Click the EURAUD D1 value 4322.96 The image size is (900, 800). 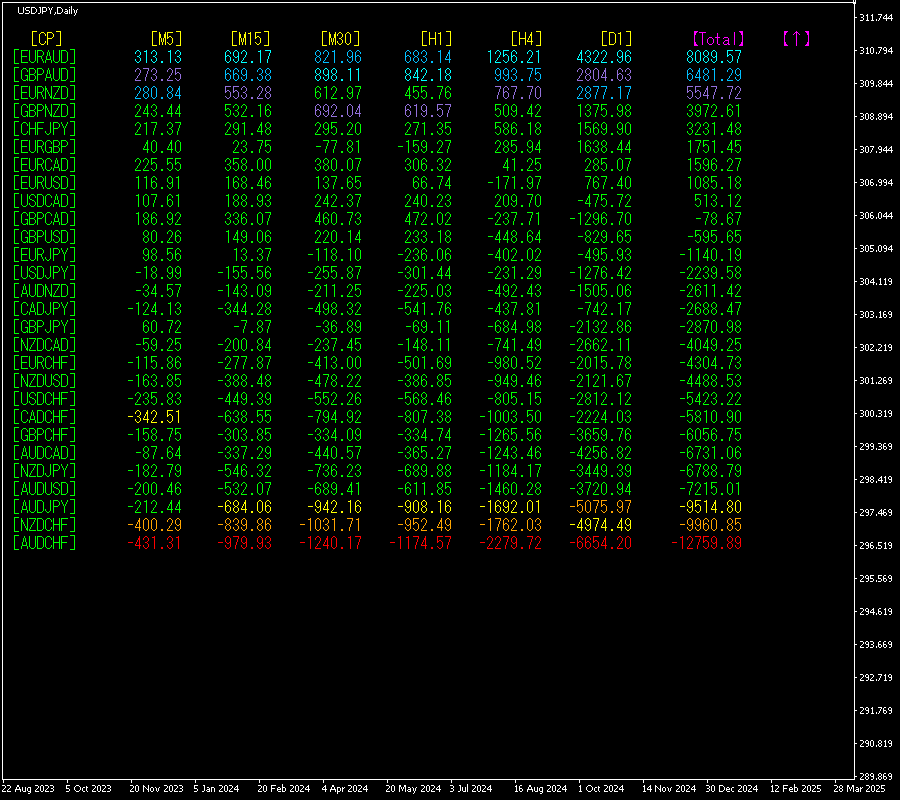pyautogui.click(x=604, y=57)
